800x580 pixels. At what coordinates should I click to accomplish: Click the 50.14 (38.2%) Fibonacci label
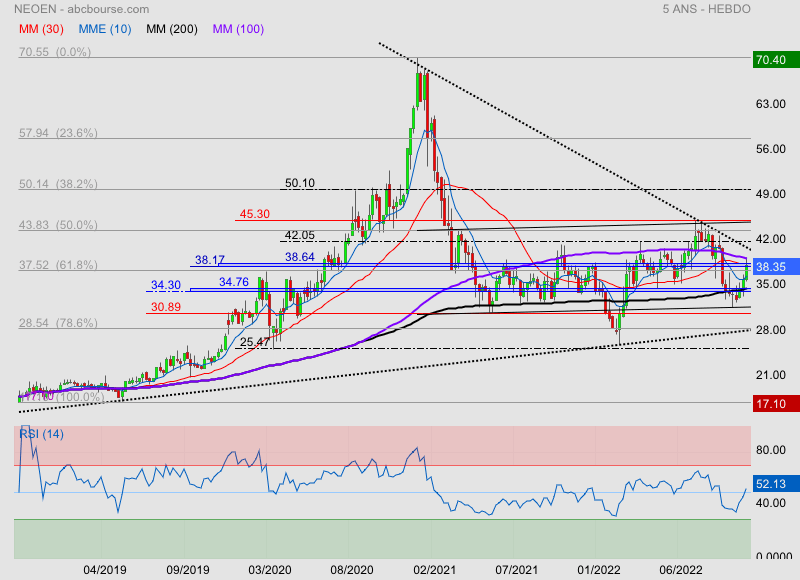[58, 184]
